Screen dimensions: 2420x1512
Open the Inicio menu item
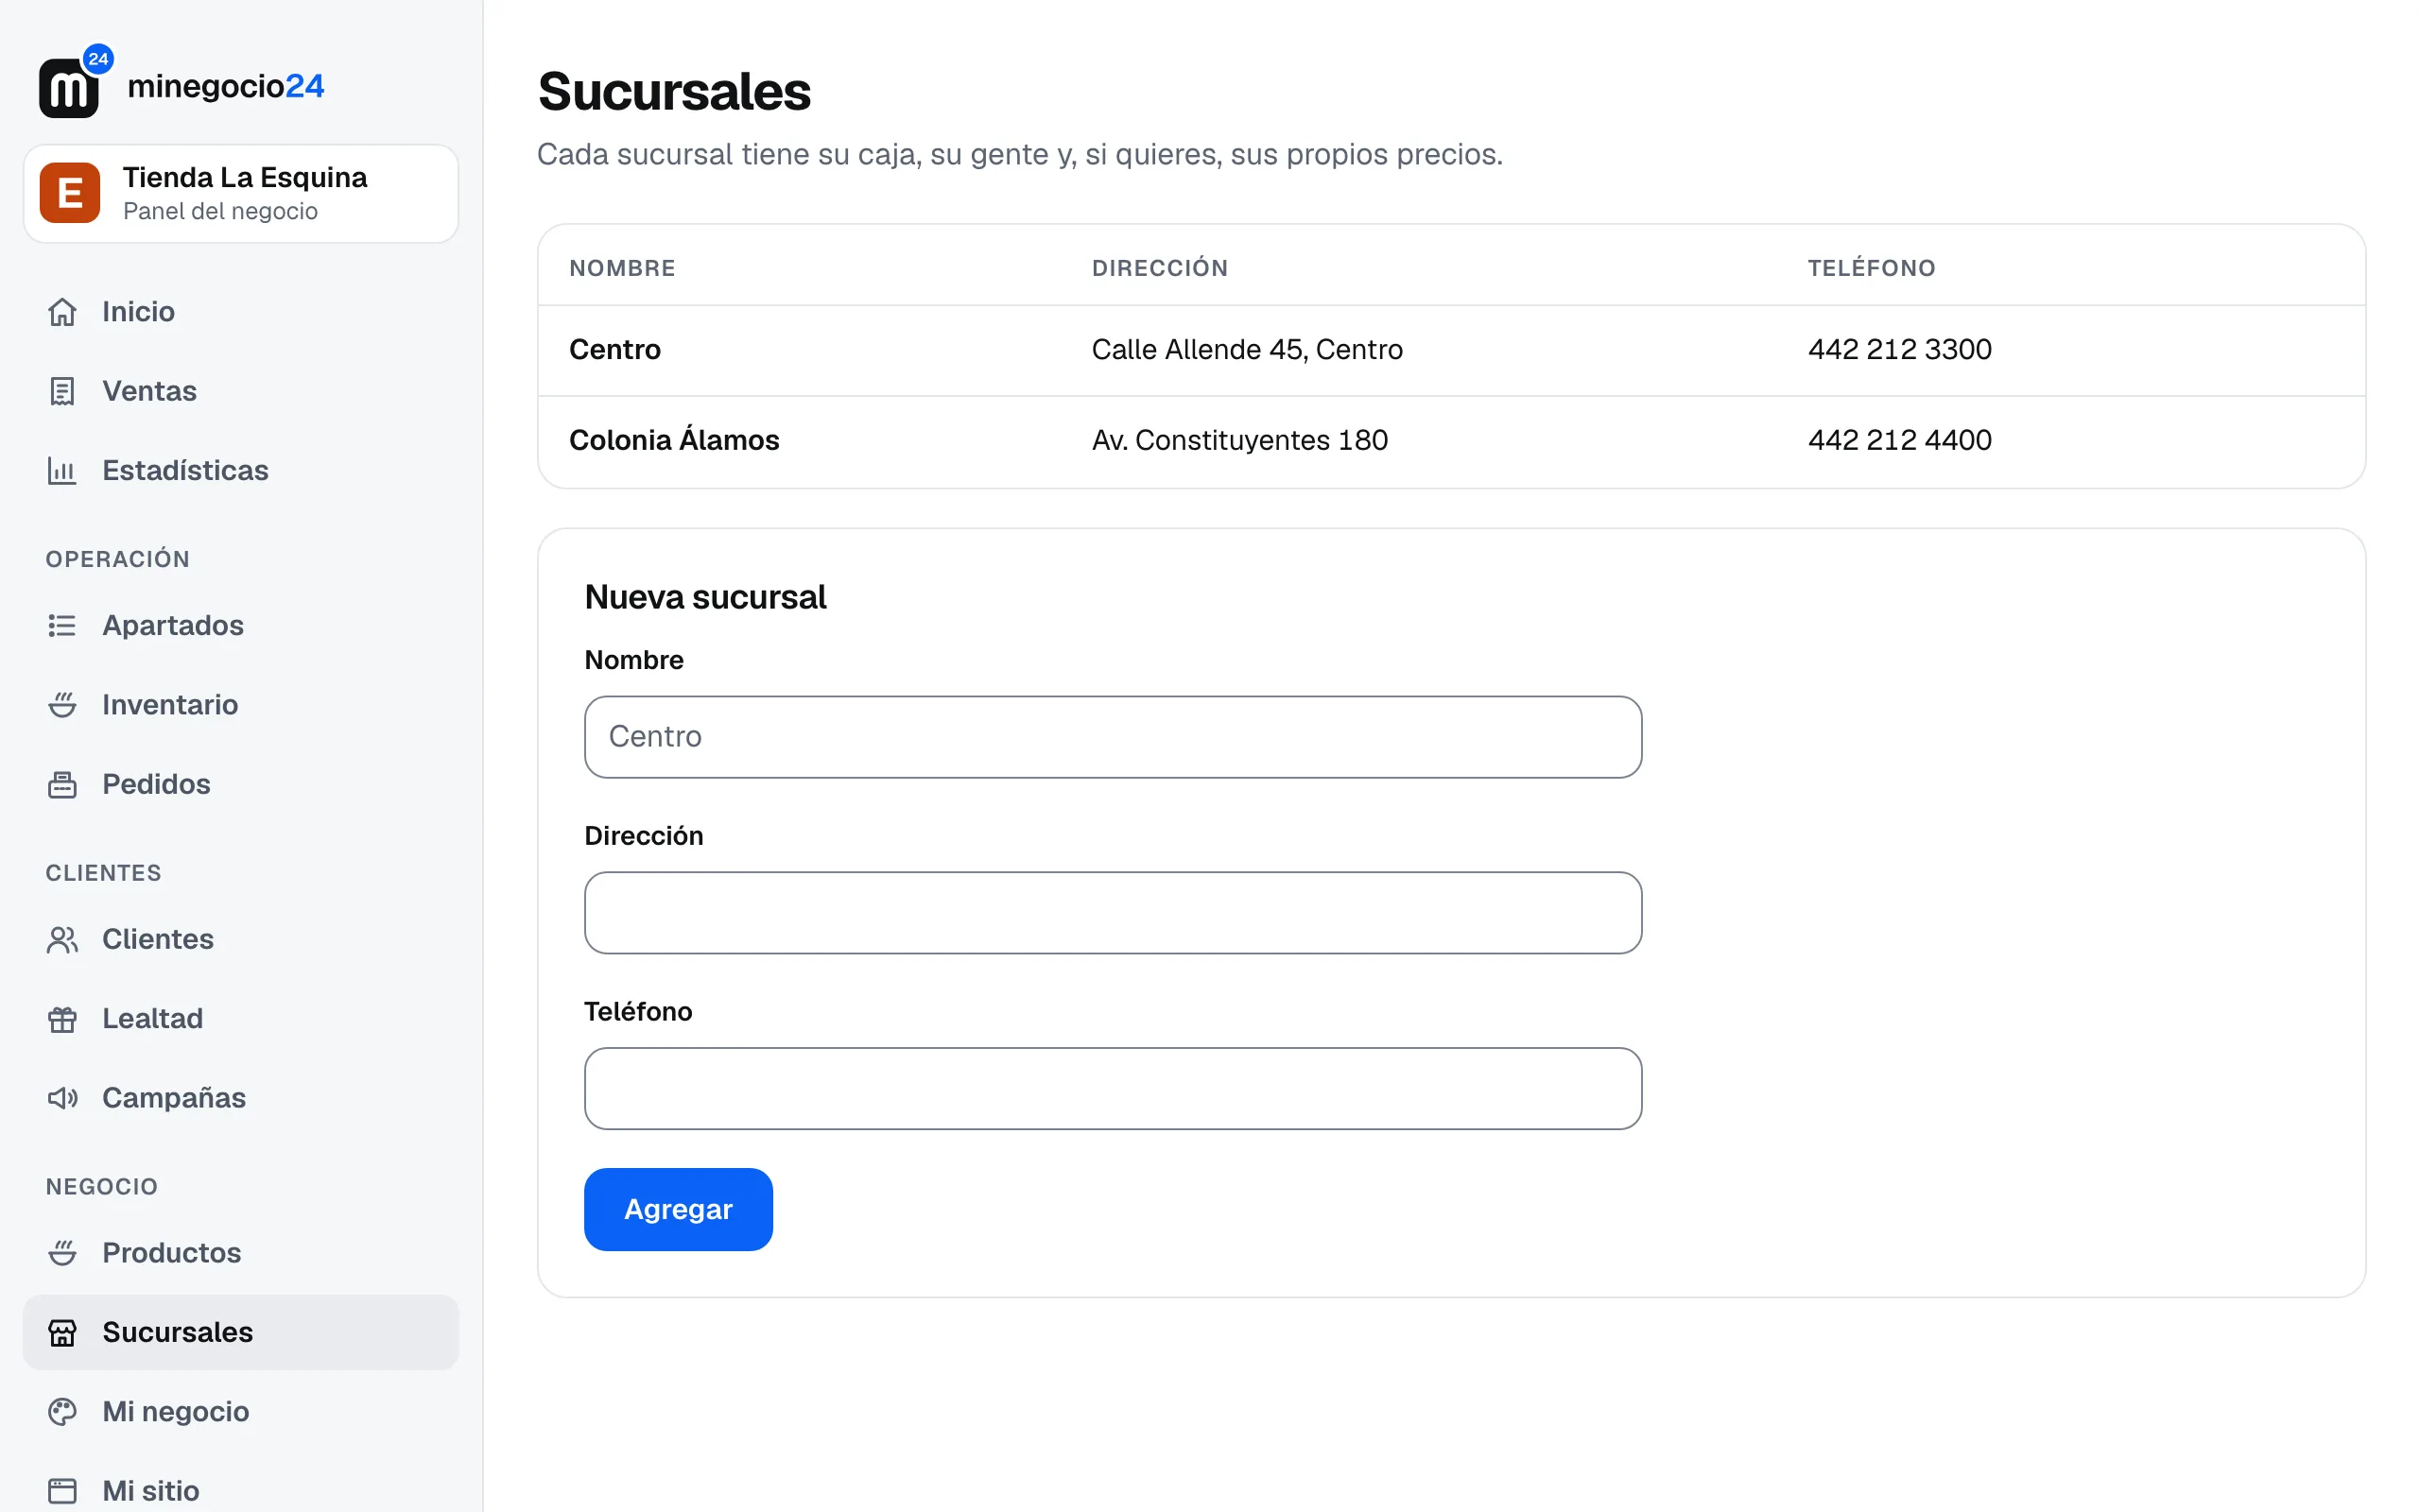click(x=241, y=312)
